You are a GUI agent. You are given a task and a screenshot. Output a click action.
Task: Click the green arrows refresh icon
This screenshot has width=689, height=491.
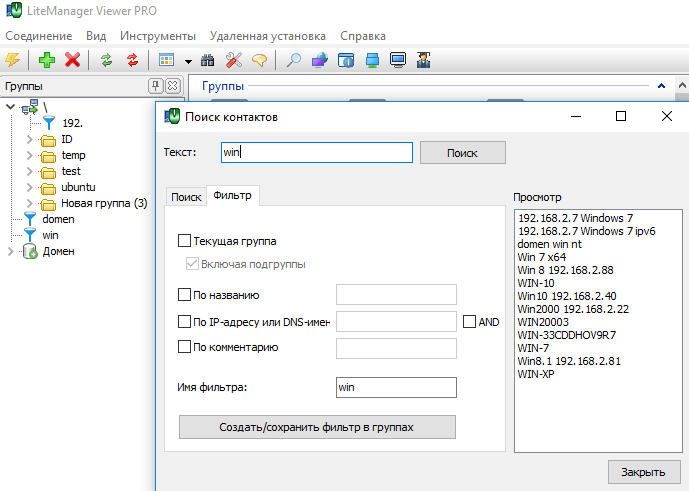106,60
